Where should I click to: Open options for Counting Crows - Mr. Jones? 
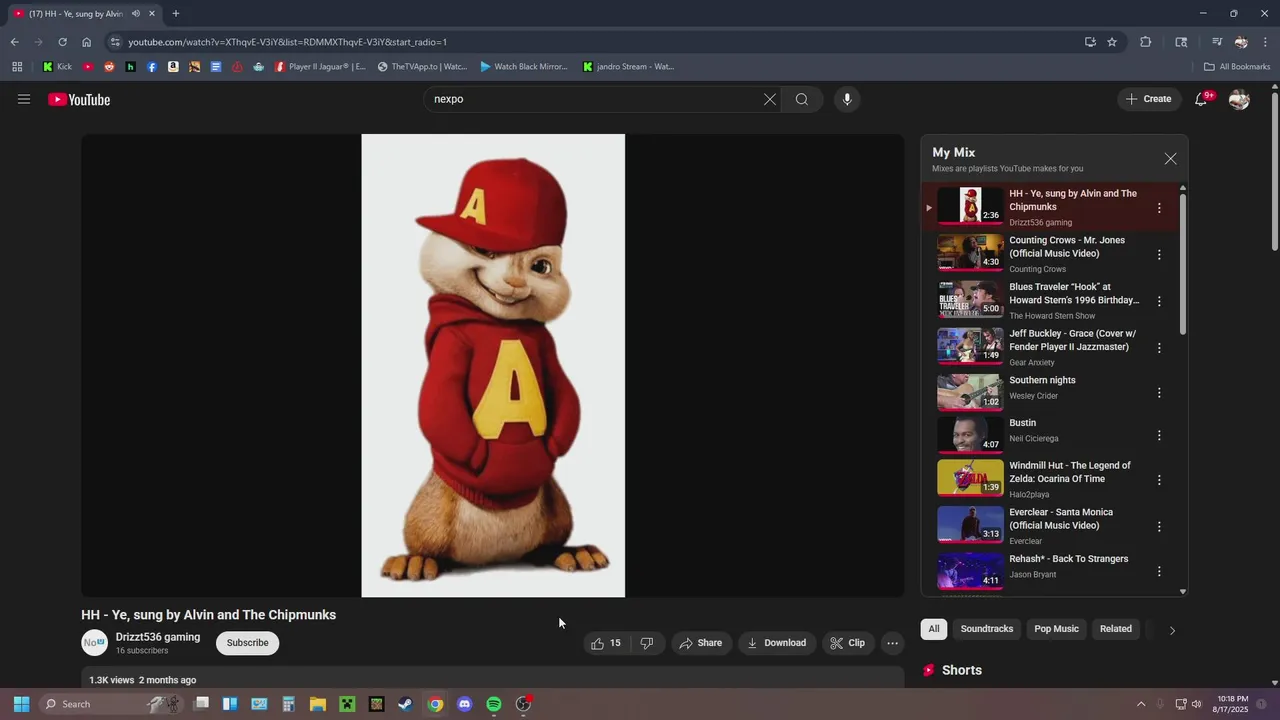point(1159,255)
